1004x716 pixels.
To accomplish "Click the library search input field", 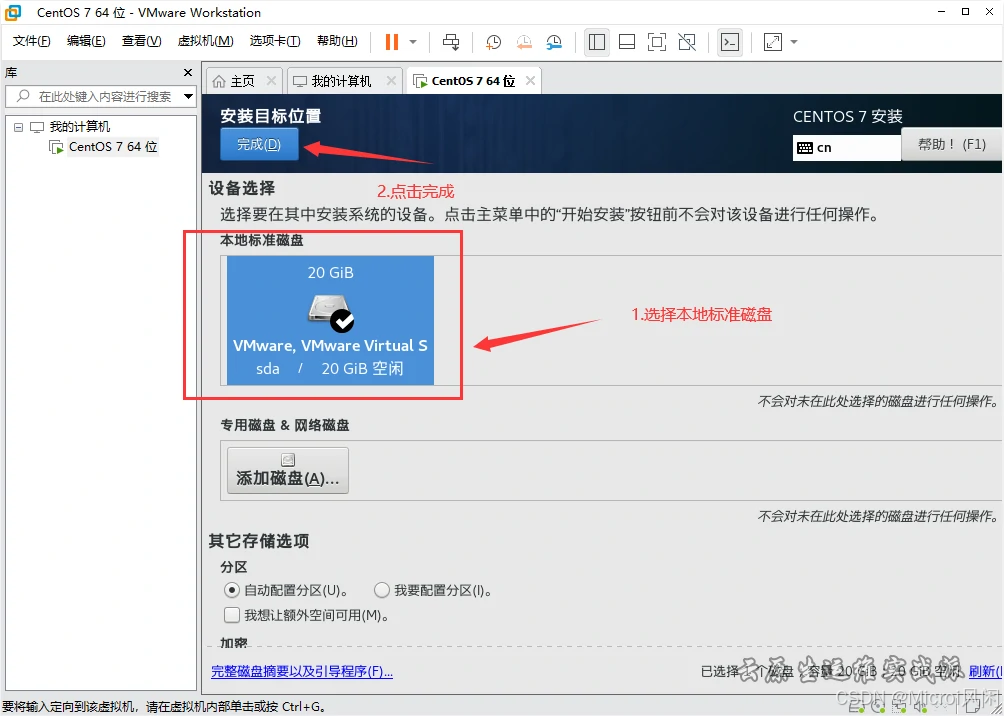I will (x=94, y=97).
